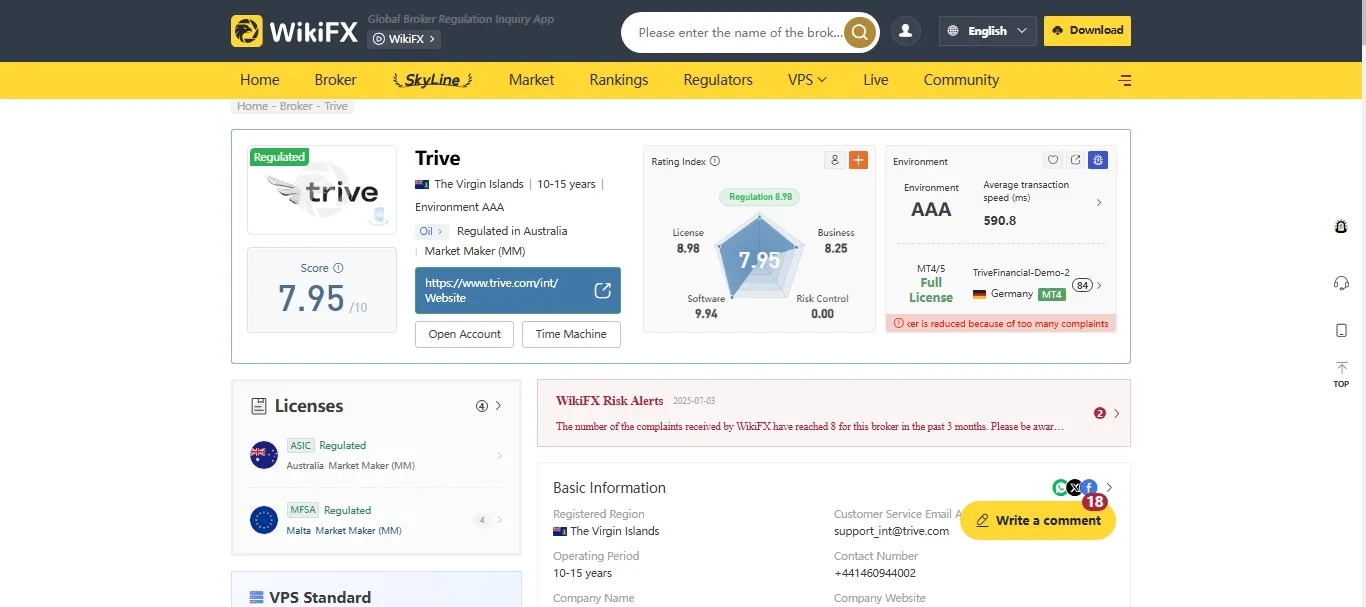
Task: Click the Software 9.94 rating
Action: [706, 306]
